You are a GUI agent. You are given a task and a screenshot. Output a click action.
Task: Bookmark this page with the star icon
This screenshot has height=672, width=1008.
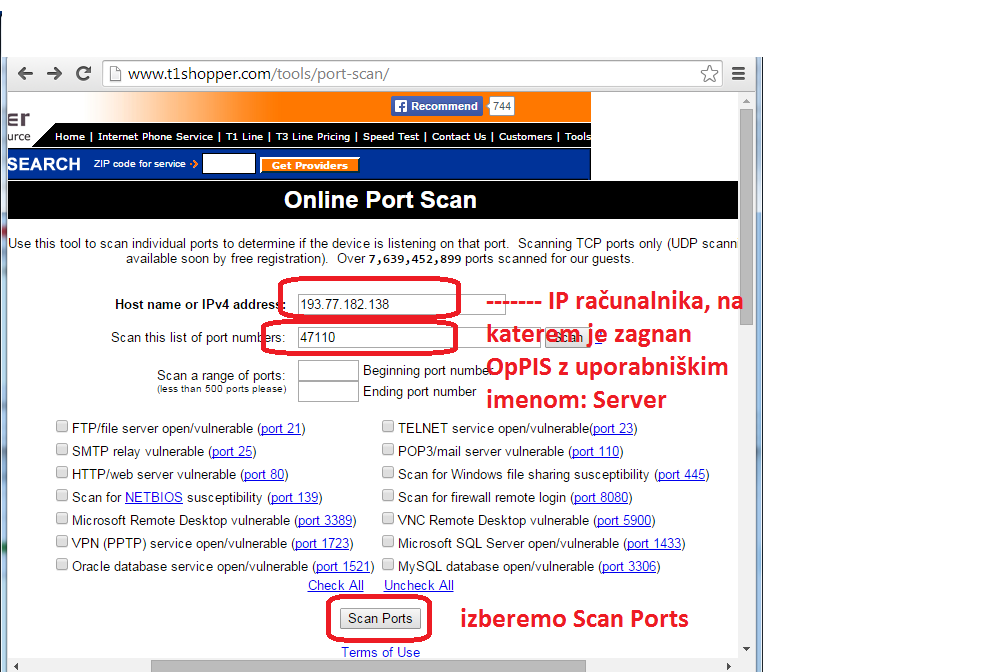[709, 74]
